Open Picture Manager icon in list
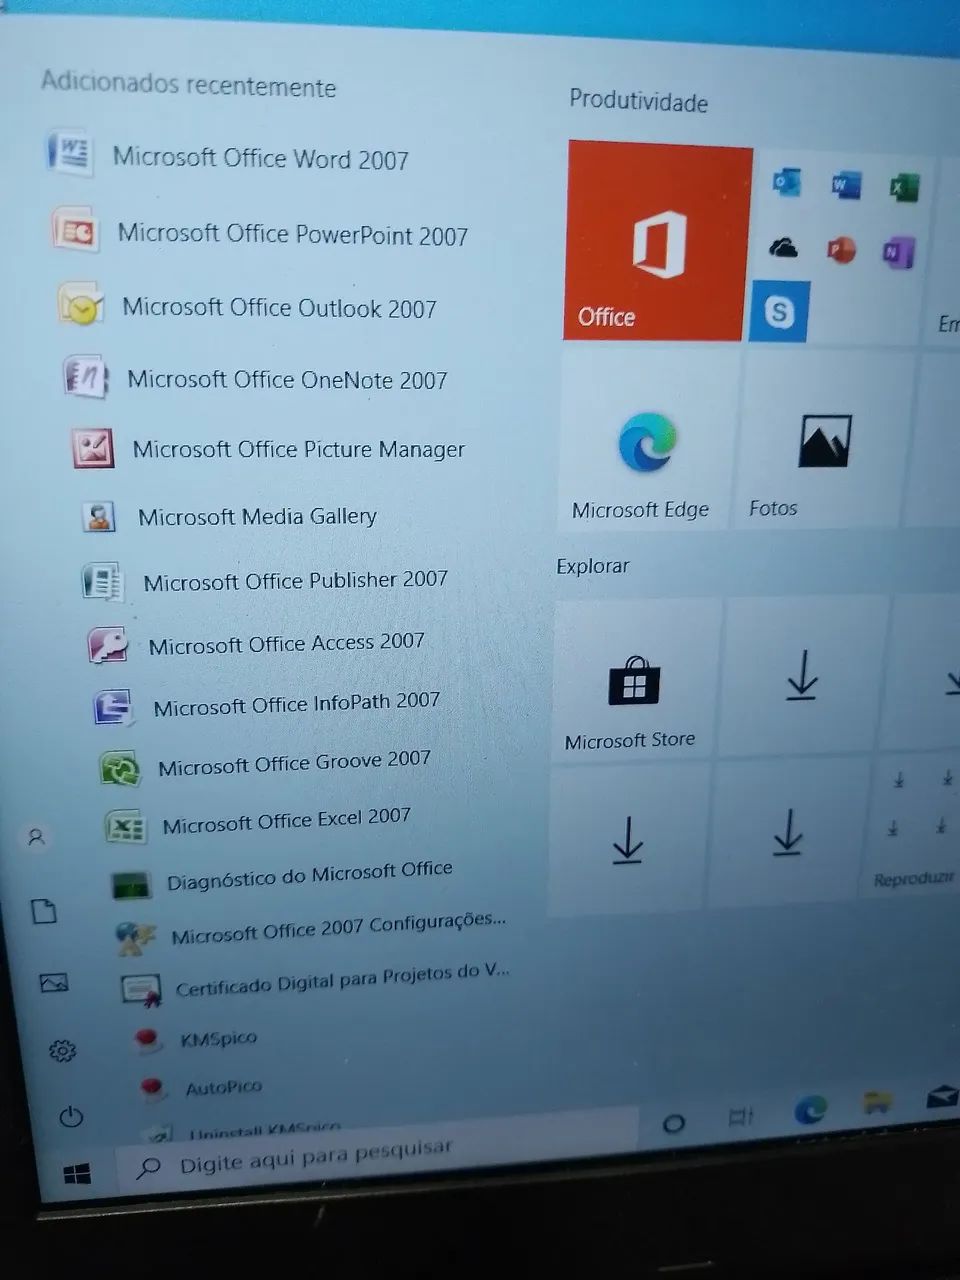The width and height of the screenshot is (960, 1280). tap(92, 447)
